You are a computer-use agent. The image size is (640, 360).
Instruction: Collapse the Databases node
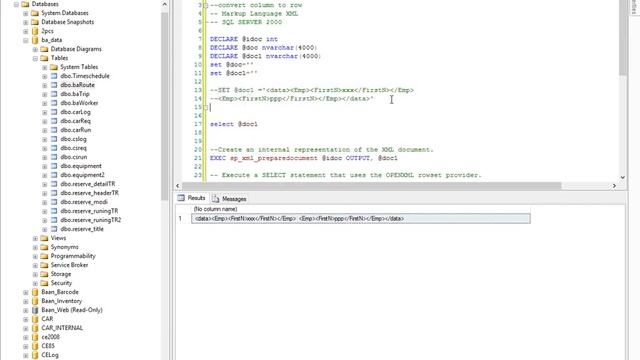click(16, 4)
